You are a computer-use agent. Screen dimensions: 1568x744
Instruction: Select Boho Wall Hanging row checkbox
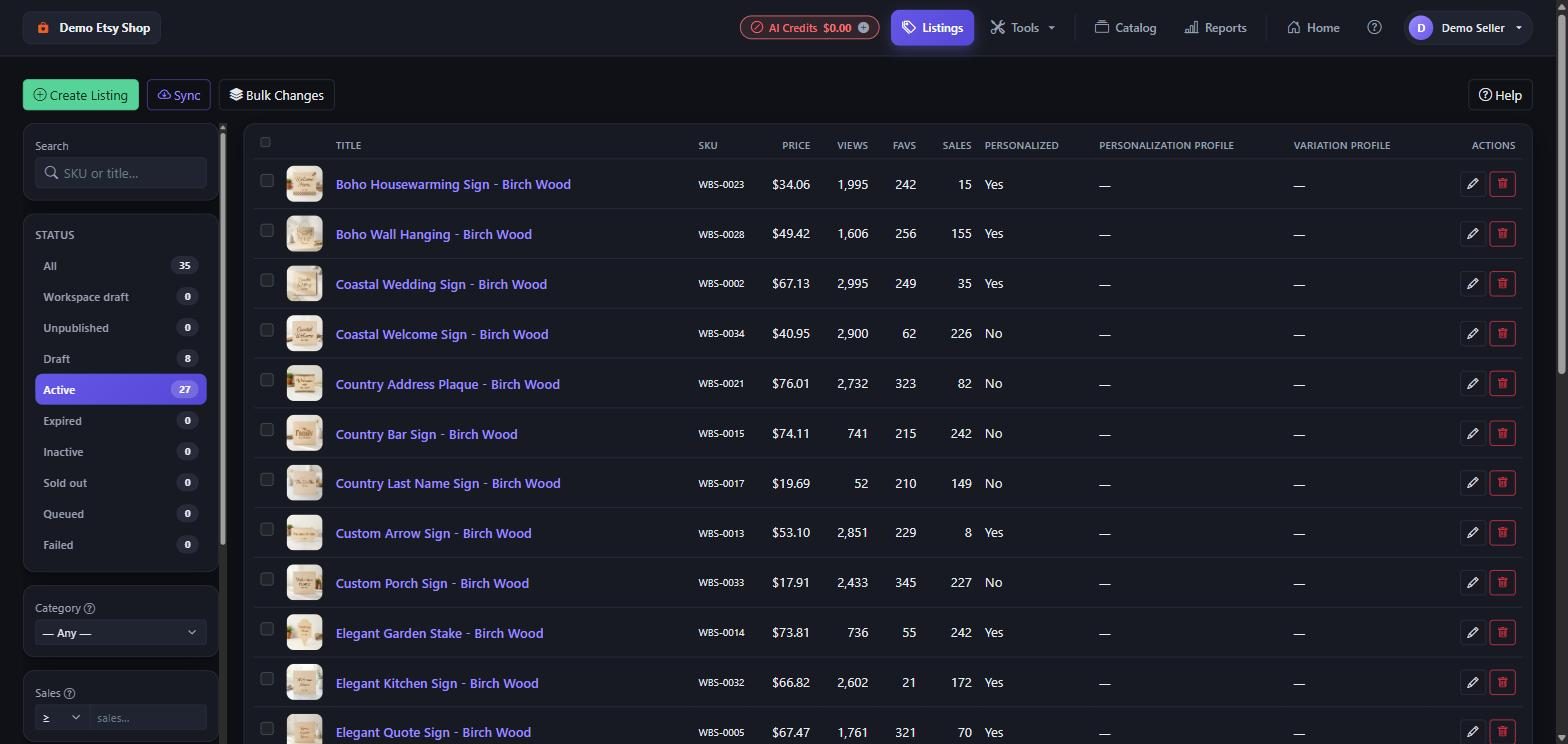point(266,231)
